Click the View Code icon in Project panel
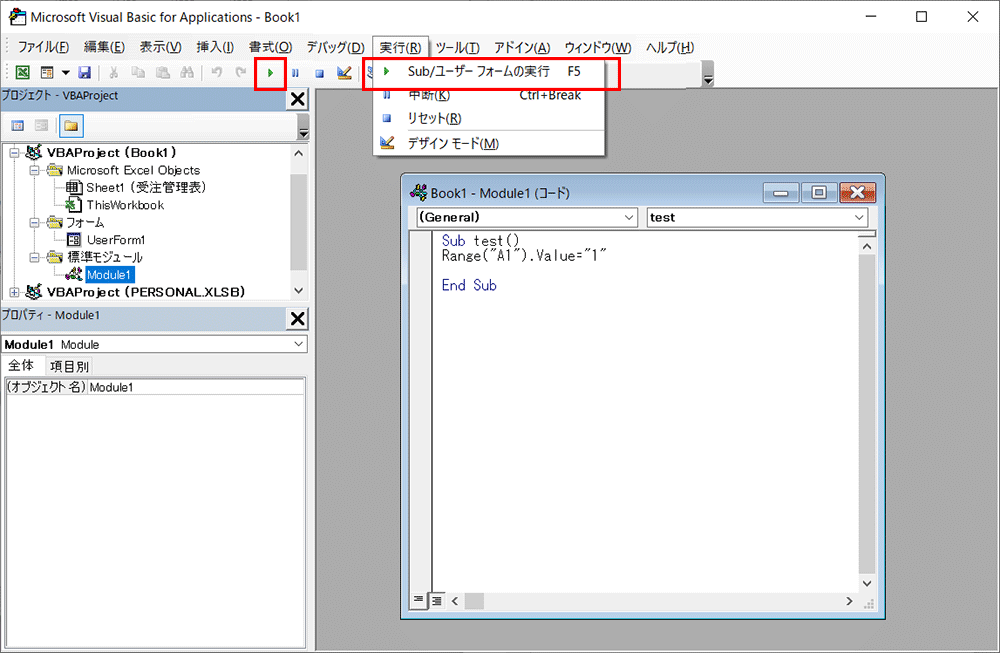 click(18, 126)
